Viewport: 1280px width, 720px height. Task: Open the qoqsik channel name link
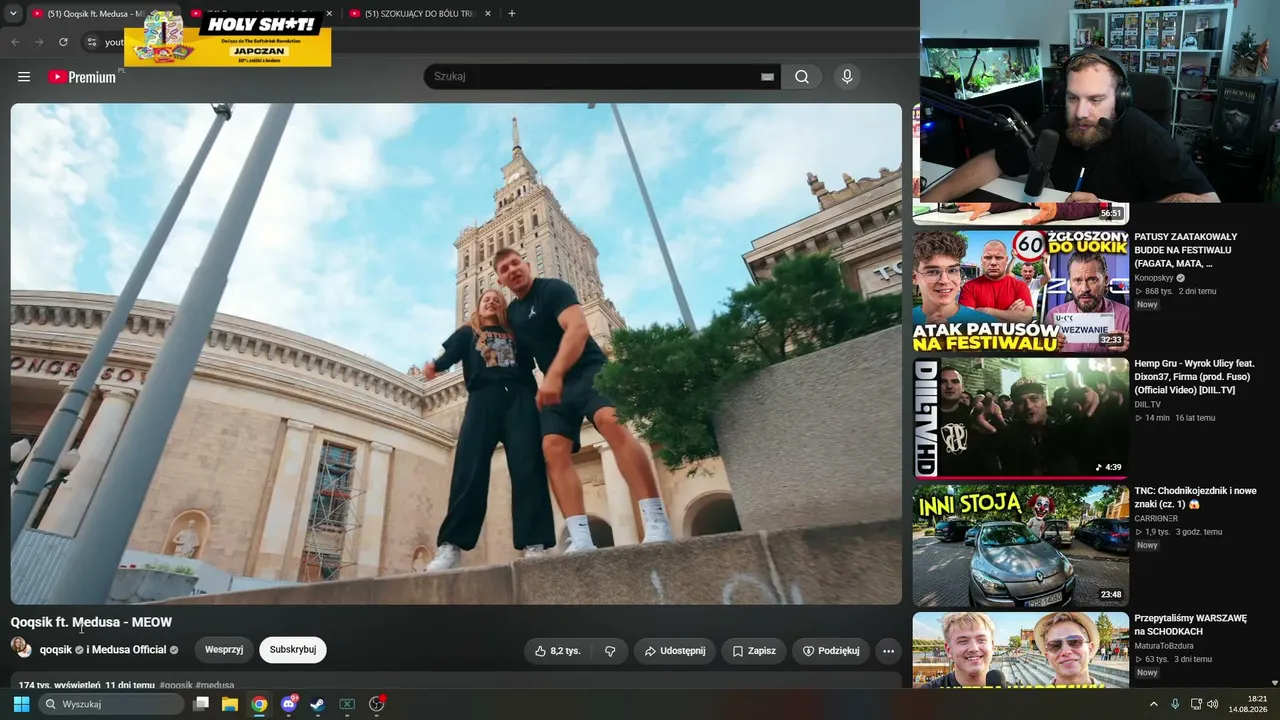[x=56, y=650]
